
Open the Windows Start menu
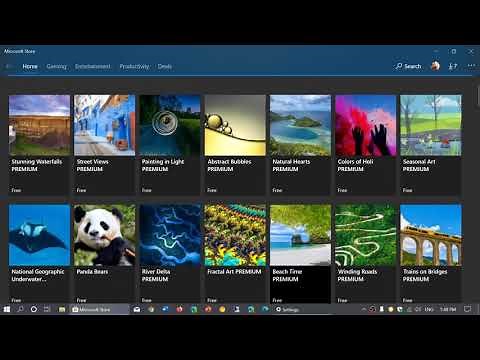(x=7, y=309)
